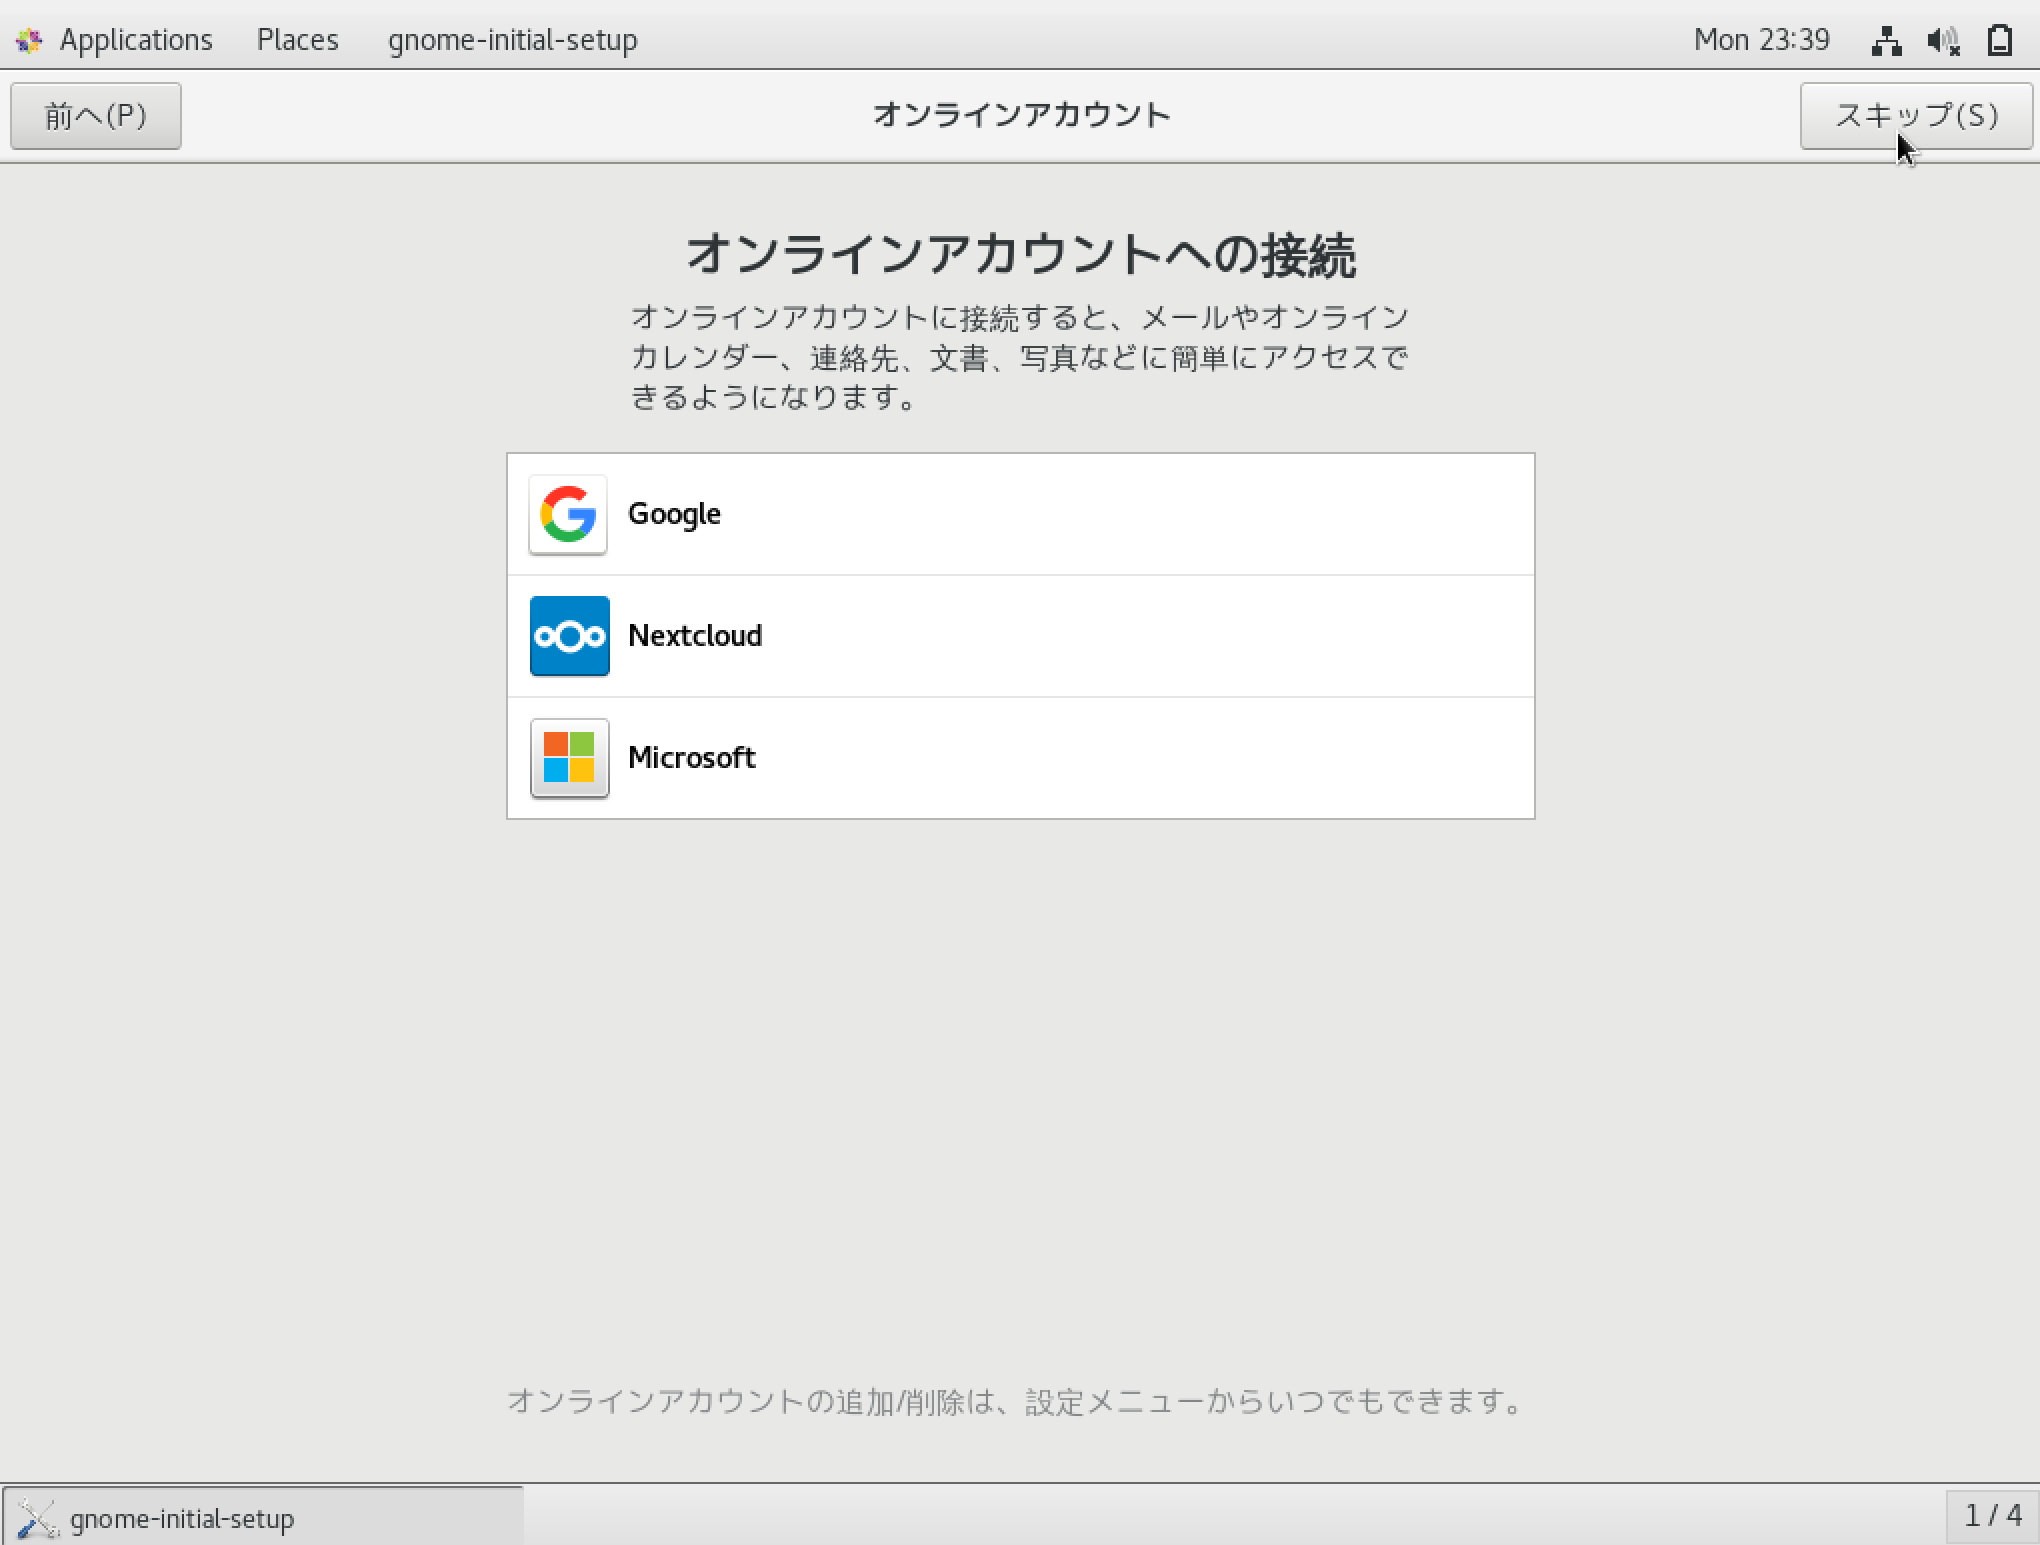Screen dimensions: 2040x1545
Task: Click the gnome-initial-setup taskbar window button
Action: click(x=262, y=1518)
